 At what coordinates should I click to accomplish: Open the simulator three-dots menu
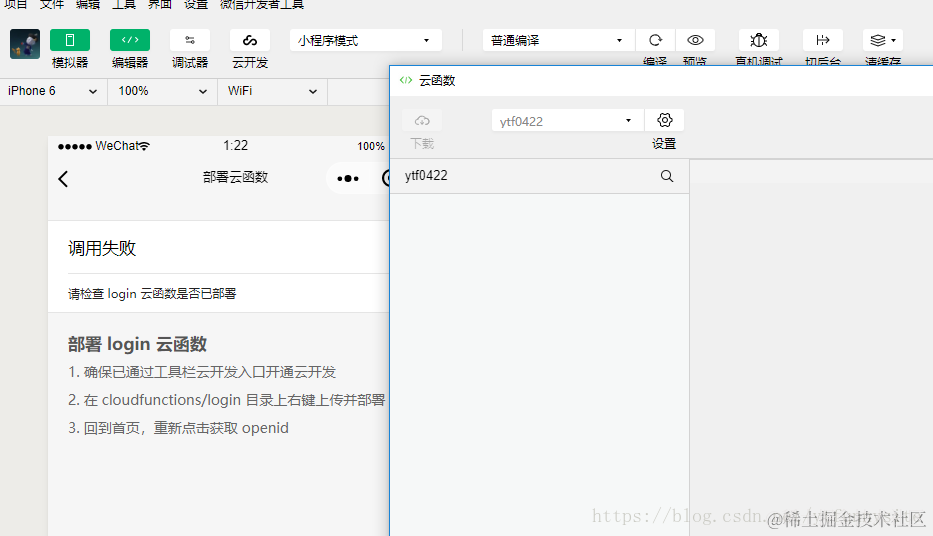[x=347, y=178]
